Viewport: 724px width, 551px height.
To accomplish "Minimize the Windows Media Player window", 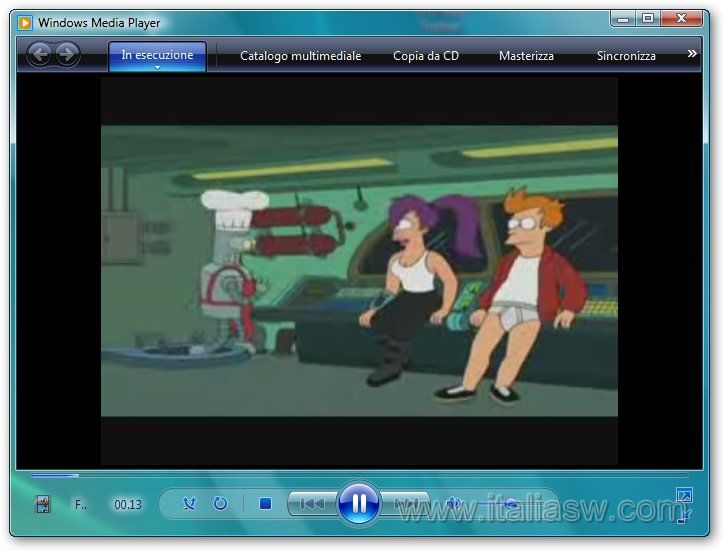I will (623, 18).
